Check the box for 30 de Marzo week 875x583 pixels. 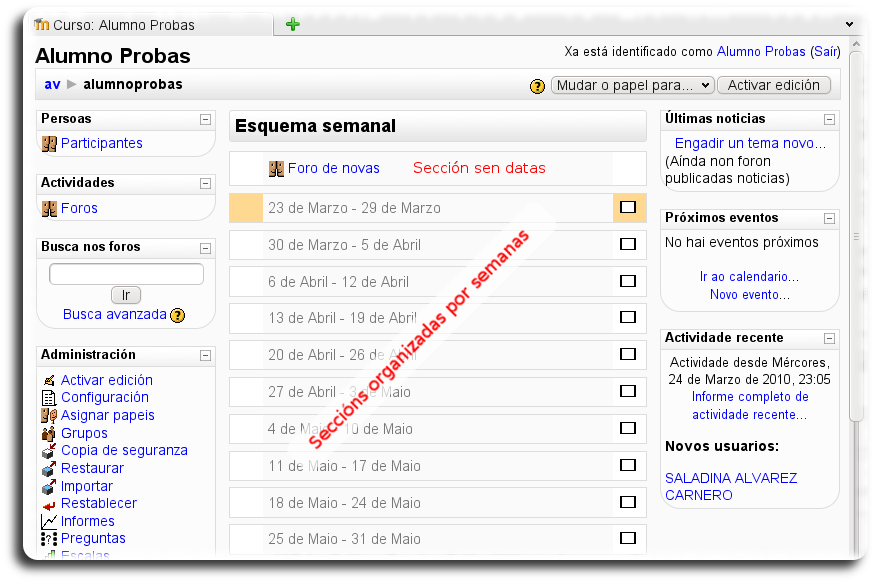[x=630, y=244]
